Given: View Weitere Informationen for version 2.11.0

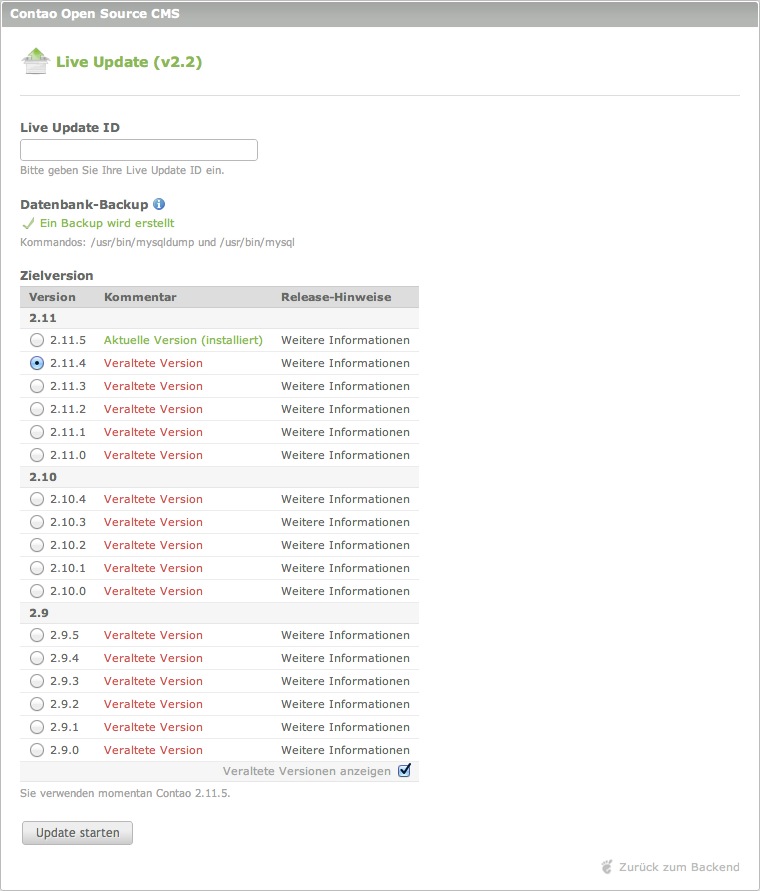Looking at the screenshot, I should pyautogui.click(x=345, y=455).
